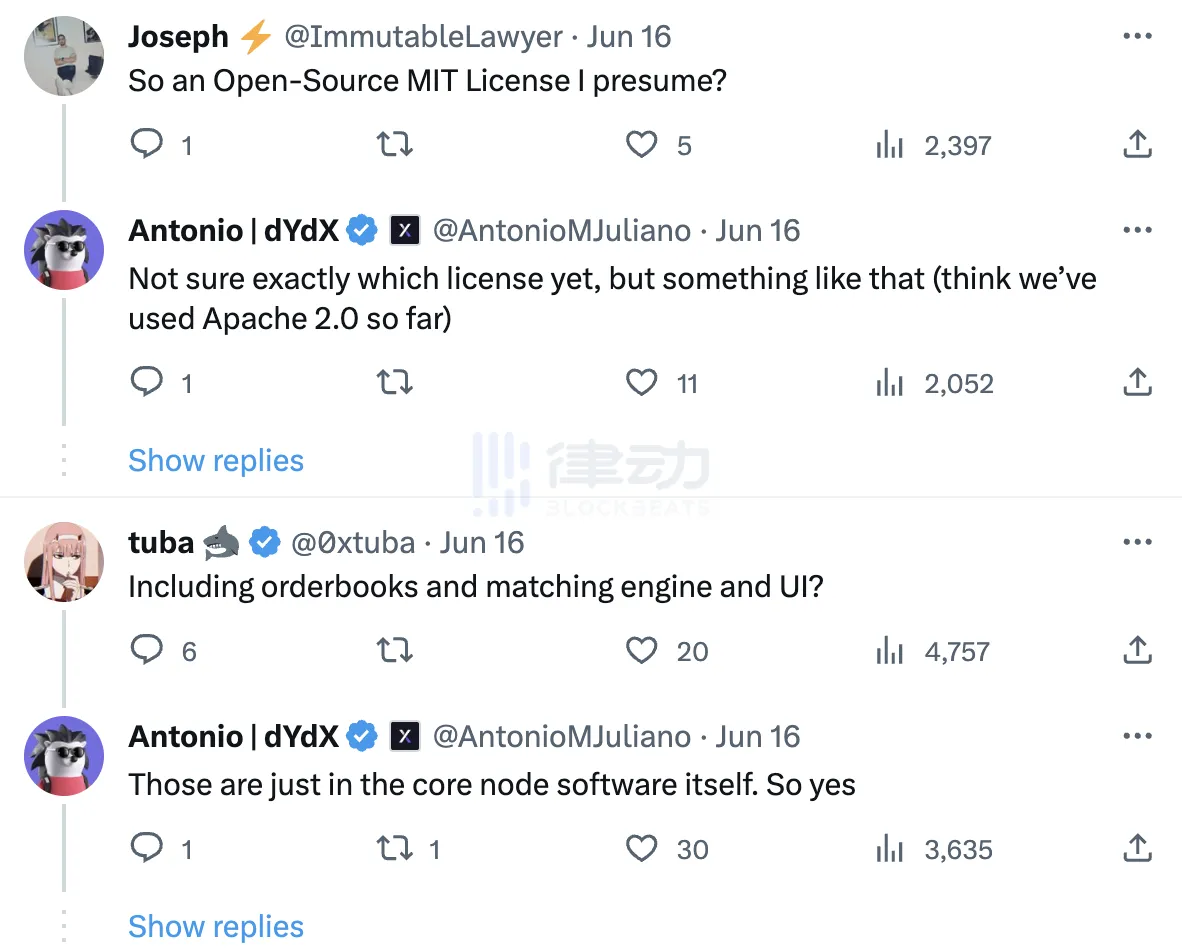
Task: Like Joseph's tweet with 5 likes
Action: pyautogui.click(x=642, y=146)
